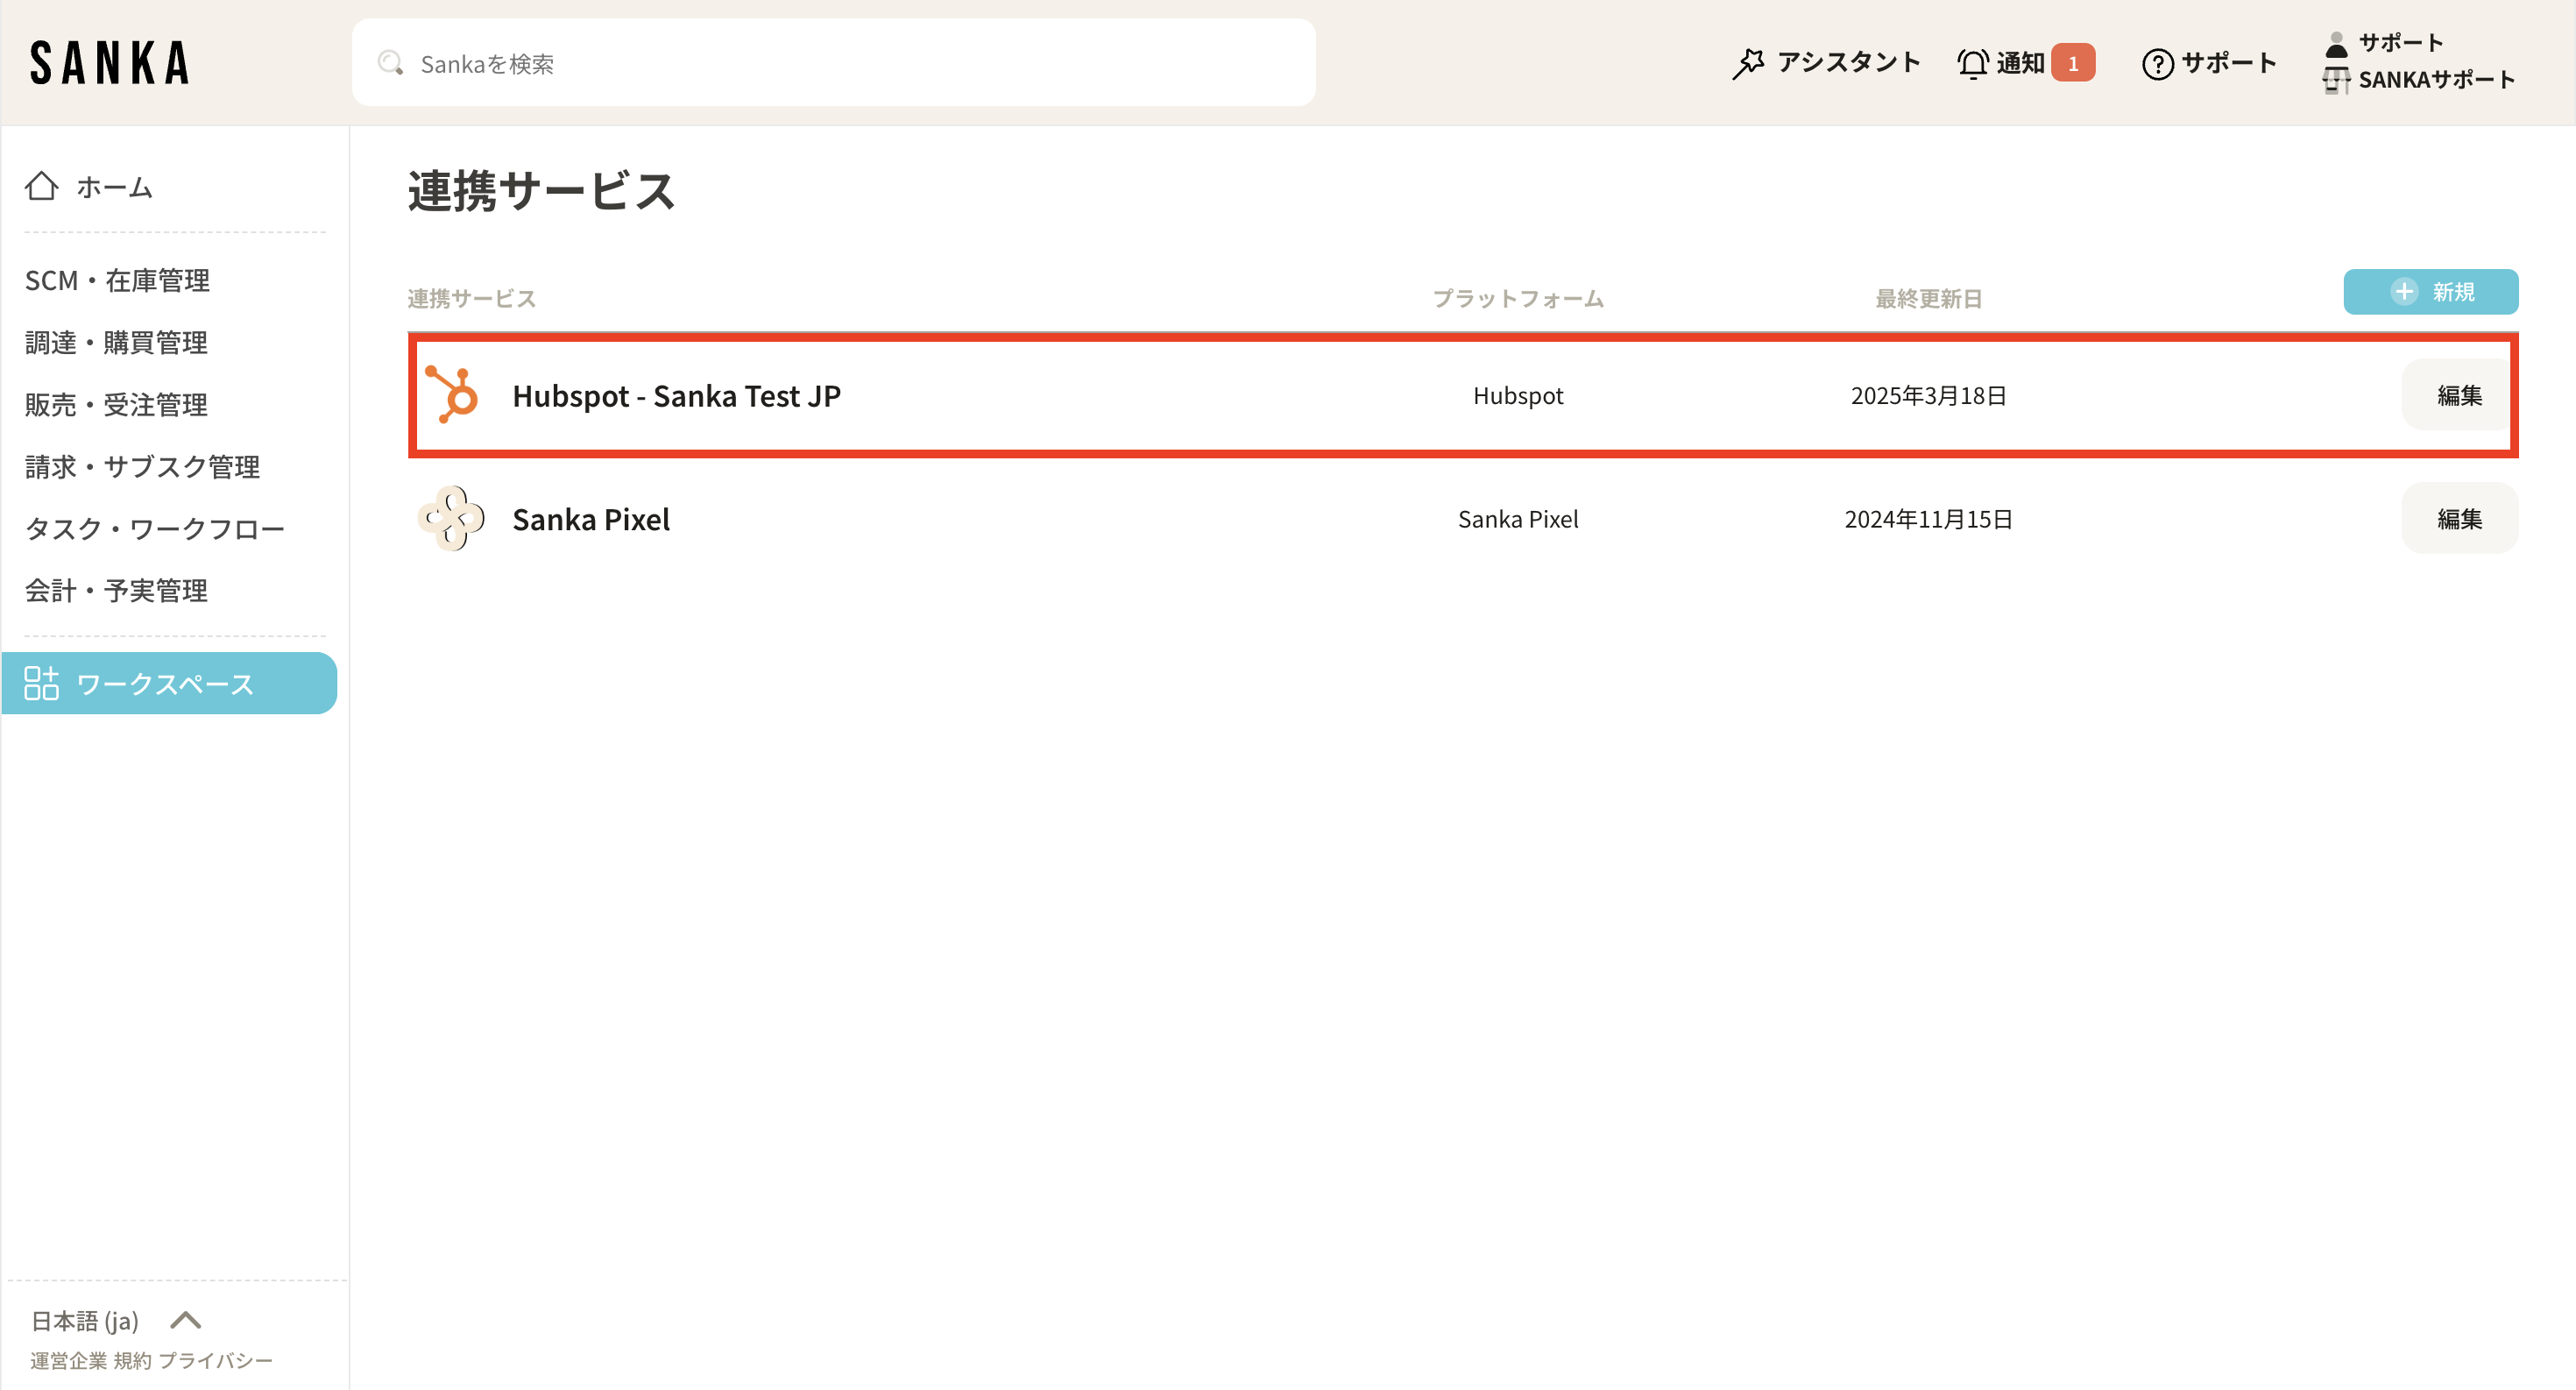The image size is (2576, 1390).
Task: Click 編集 for Sanka Pixel
Action: [2458, 519]
